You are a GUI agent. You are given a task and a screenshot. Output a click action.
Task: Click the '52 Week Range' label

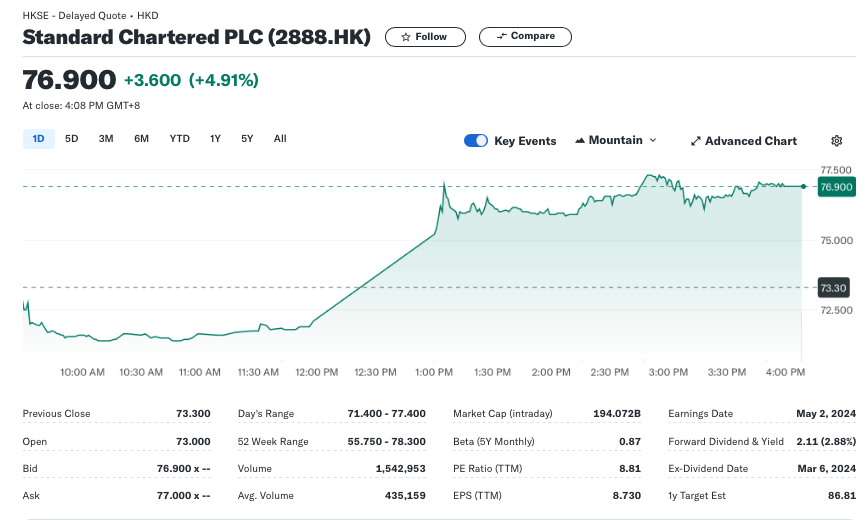point(273,441)
